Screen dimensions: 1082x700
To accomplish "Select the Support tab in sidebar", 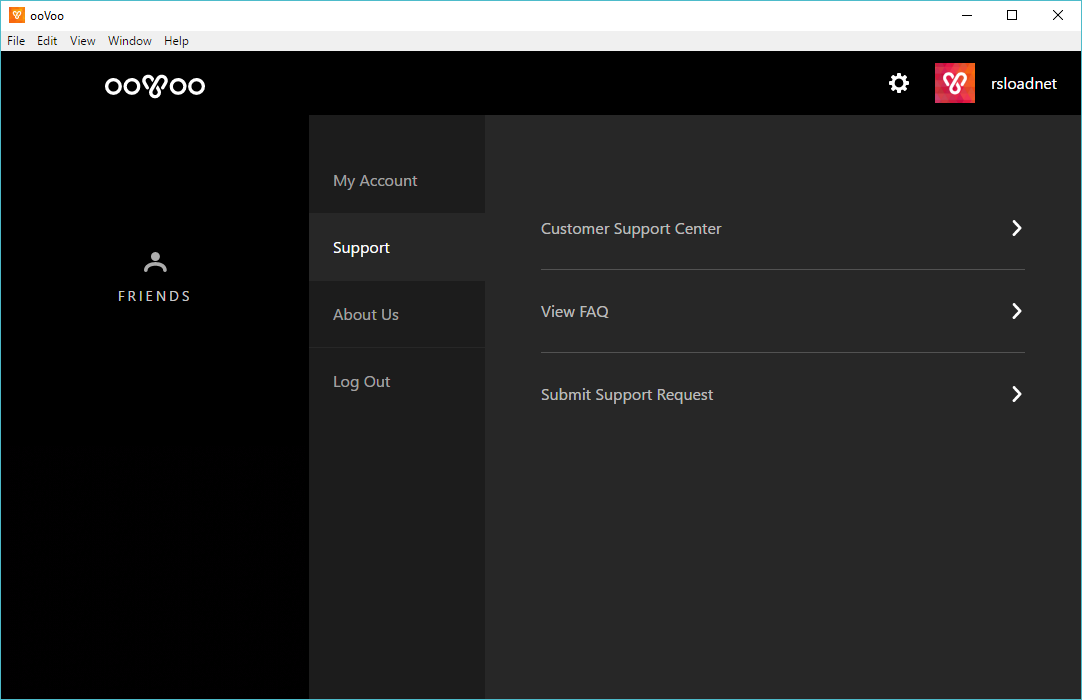I will [x=361, y=248].
